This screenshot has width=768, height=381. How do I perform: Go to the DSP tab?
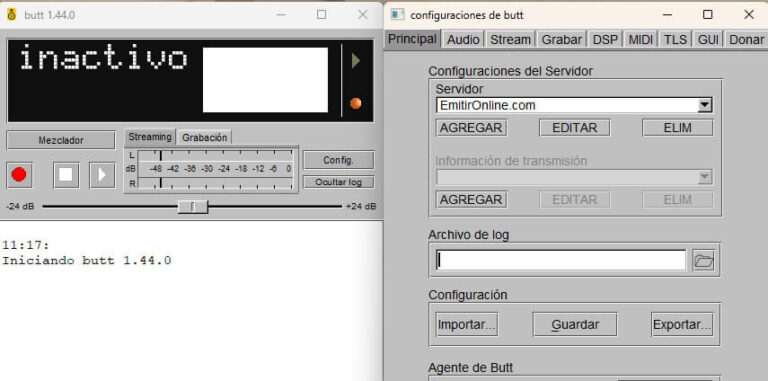point(605,40)
